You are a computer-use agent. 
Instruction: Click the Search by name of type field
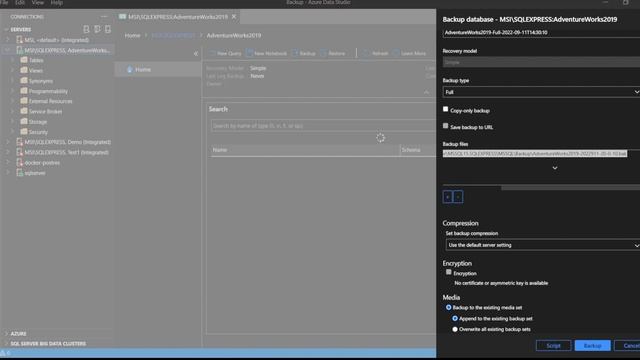(322, 126)
